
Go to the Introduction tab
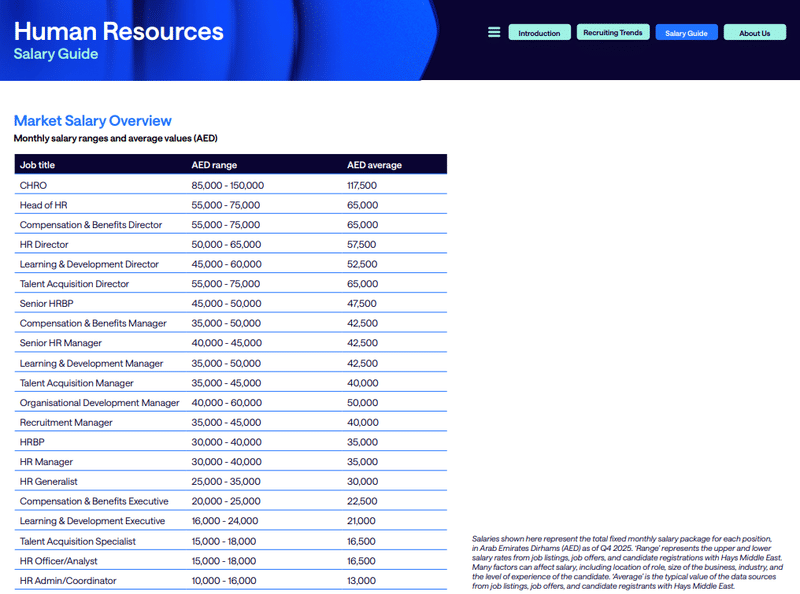[x=539, y=33]
